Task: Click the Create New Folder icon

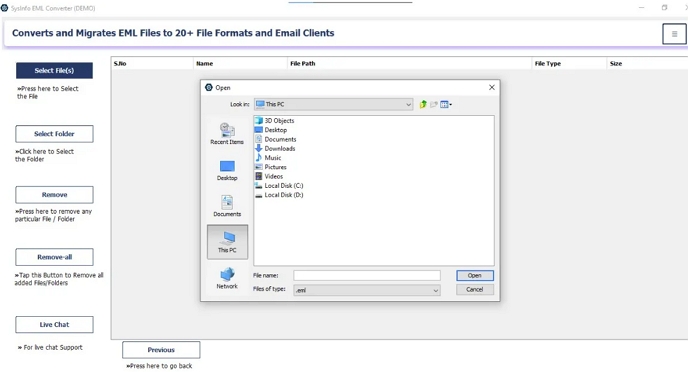Action: [x=434, y=104]
